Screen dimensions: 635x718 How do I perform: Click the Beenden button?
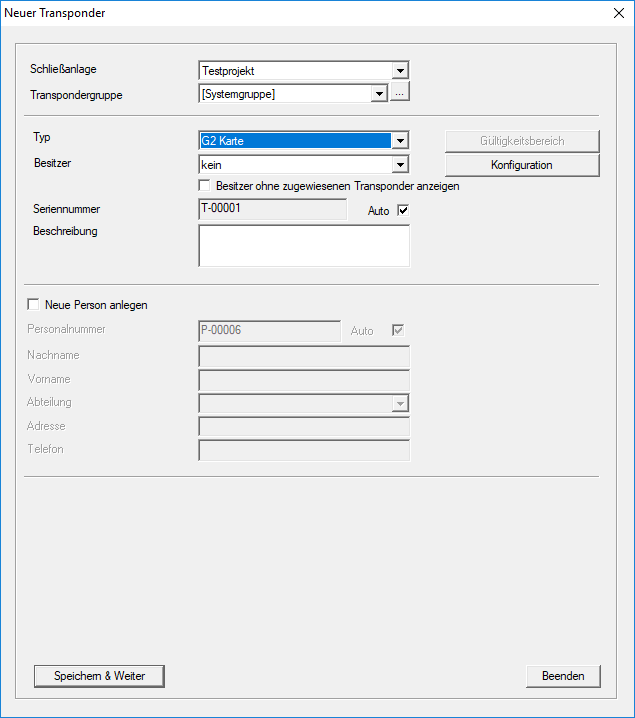[563, 676]
